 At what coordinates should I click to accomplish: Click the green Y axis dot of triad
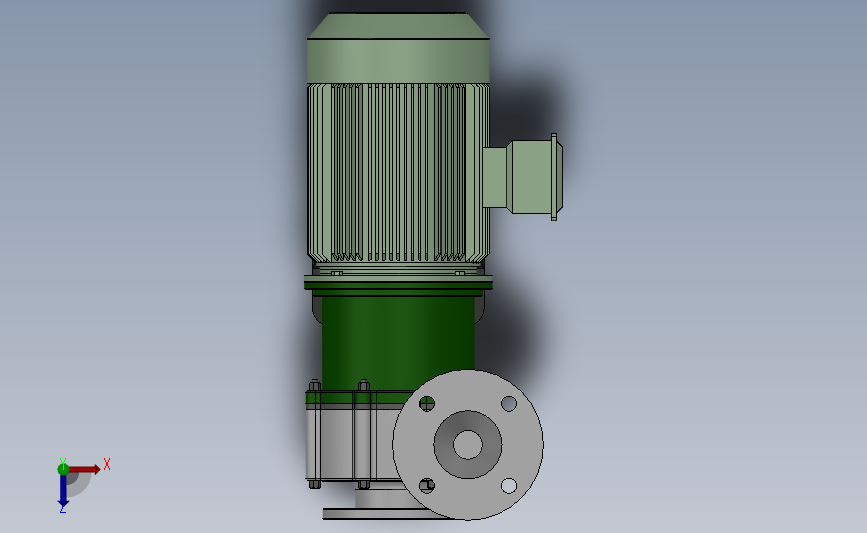click(x=63, y=469)
